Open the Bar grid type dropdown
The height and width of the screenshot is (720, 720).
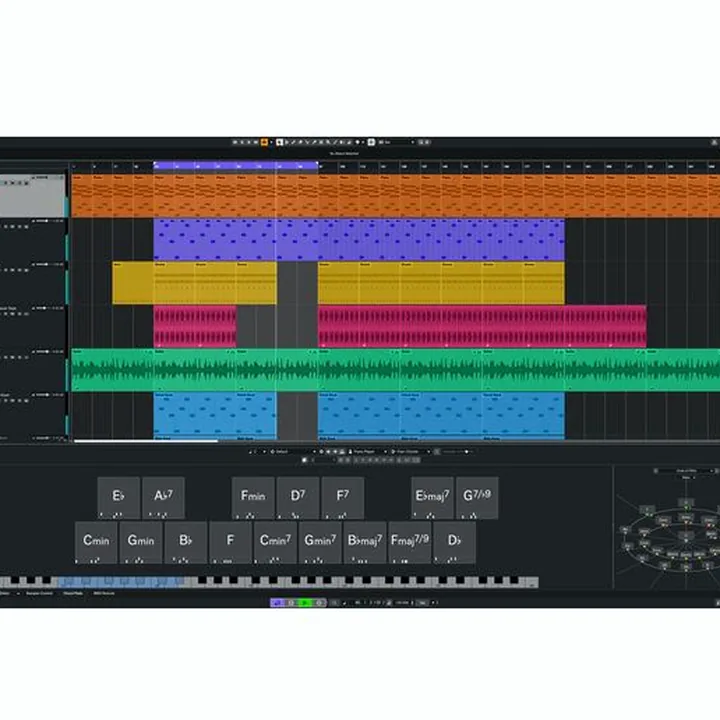click(x=396, y=142)
